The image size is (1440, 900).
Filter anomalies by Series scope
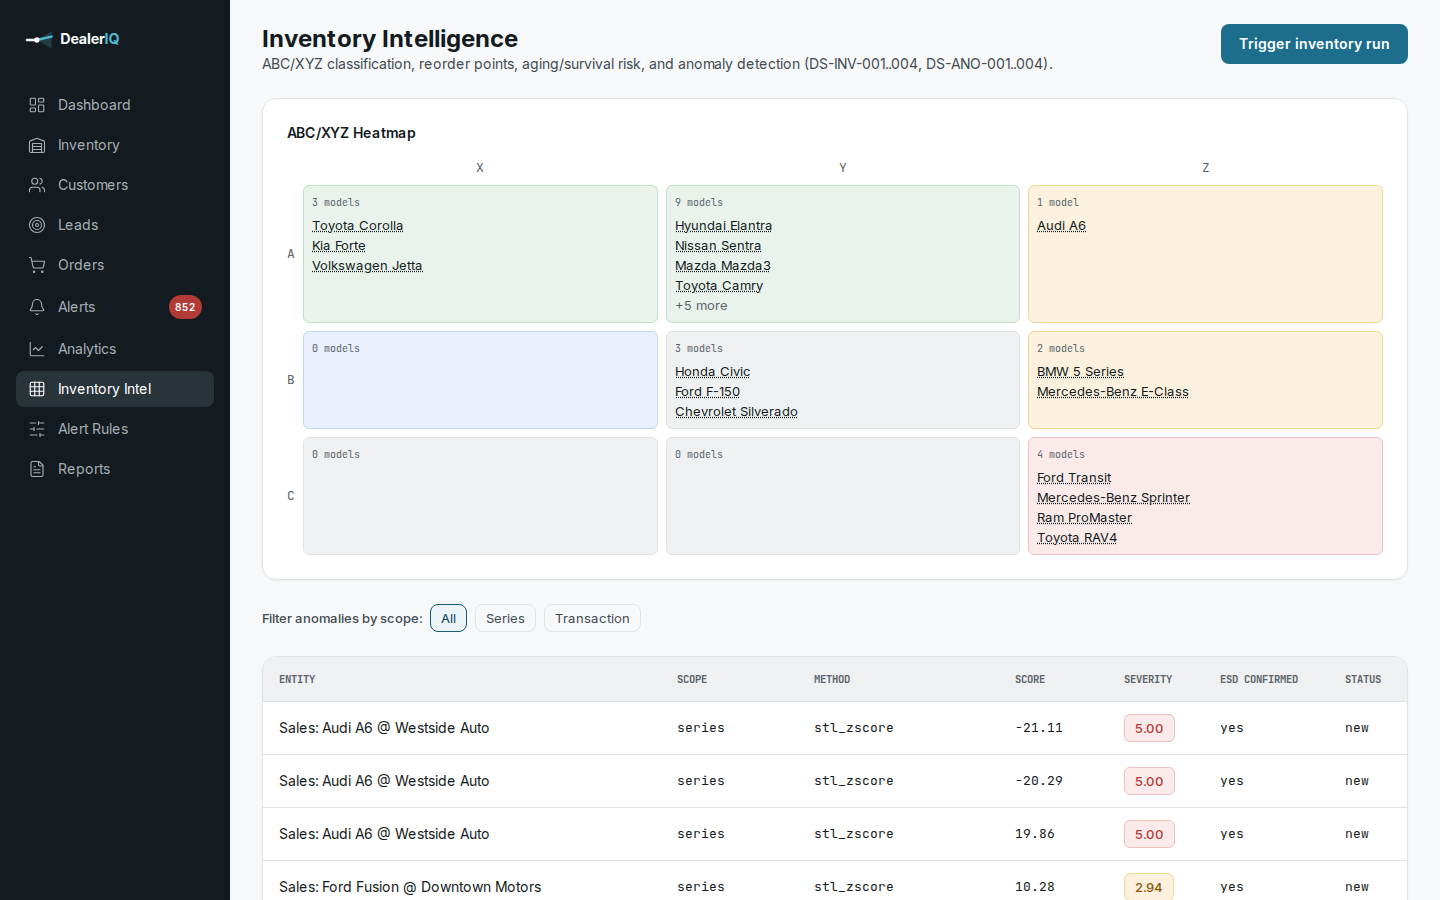coord(505,618)
